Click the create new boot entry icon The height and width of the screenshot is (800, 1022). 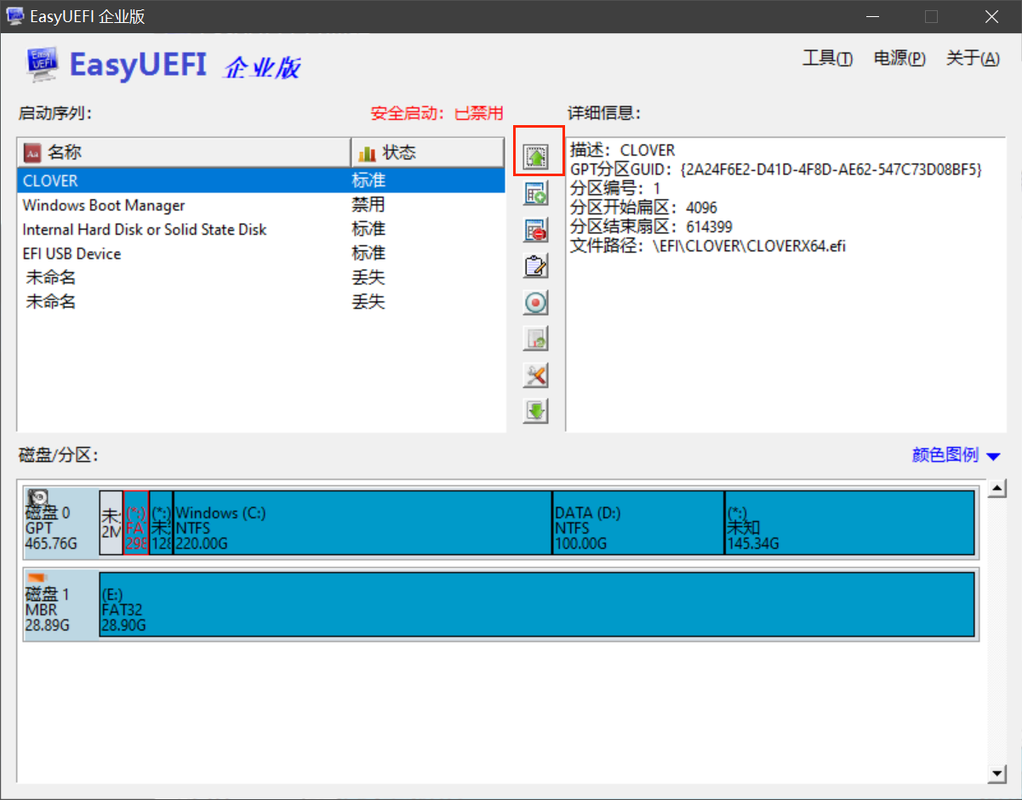pyautogui.click(x=536, y=193)
